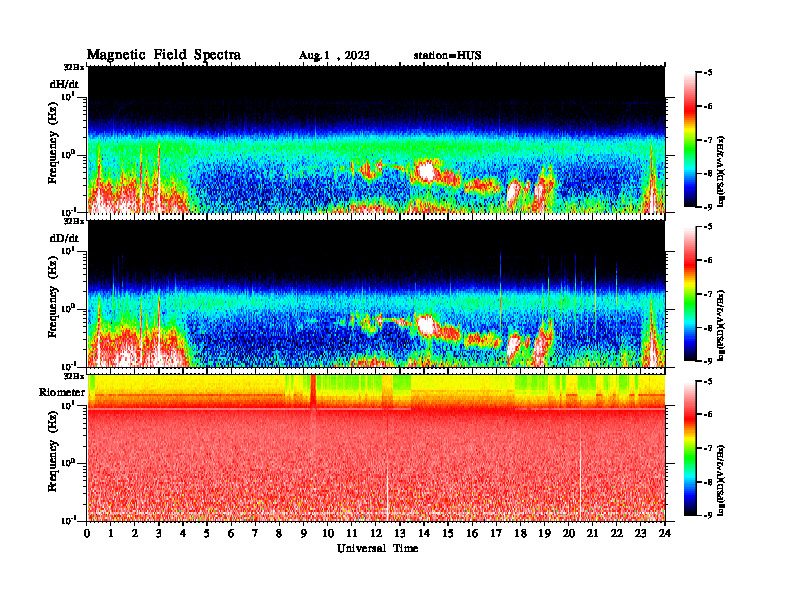Click the date label 'Aug.1 , 2023'
Image resolution: width=792 pixels, height=612 pixels.
click(x=334, y=56)
